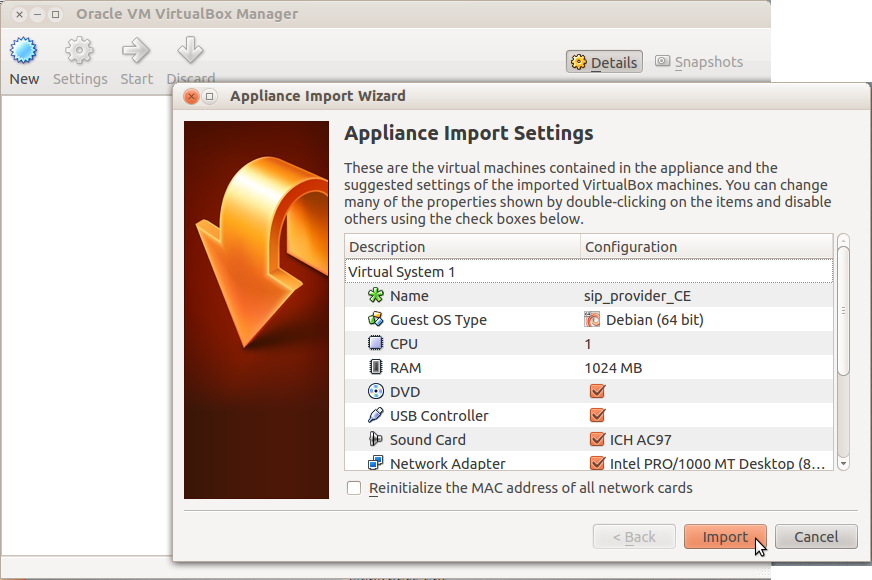Screen dimensions: 872x580
Task: Select the Name row star icon
Action: [376, 295]
